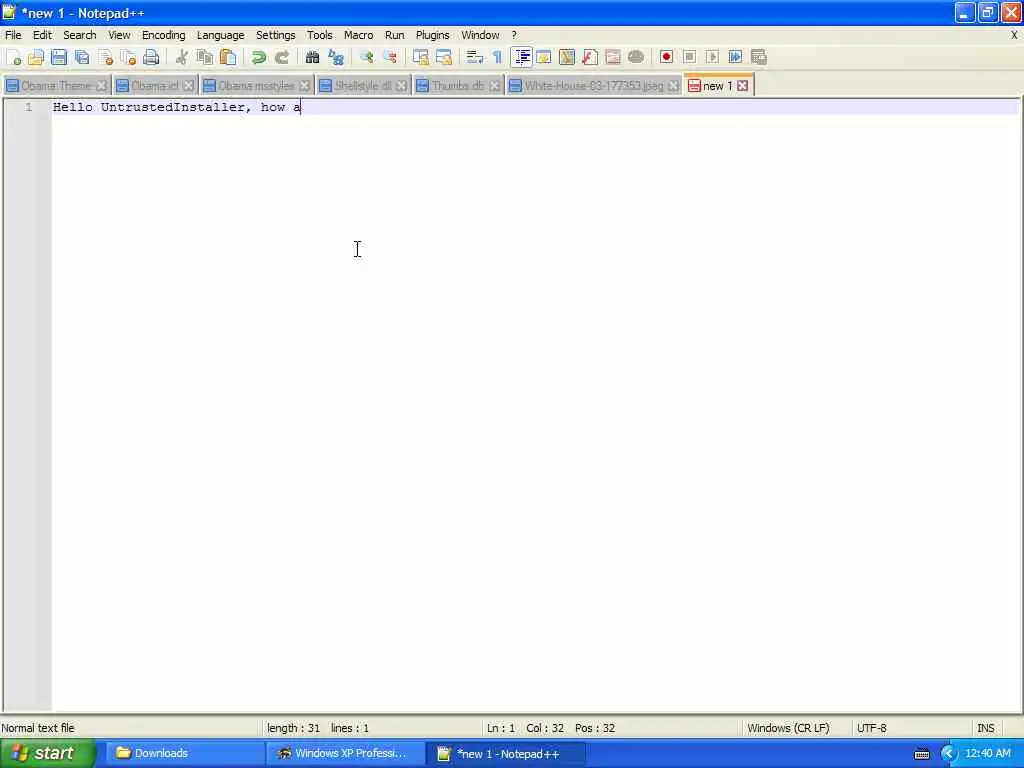Click the Copy toolbar icon

(x=205, y=57)
